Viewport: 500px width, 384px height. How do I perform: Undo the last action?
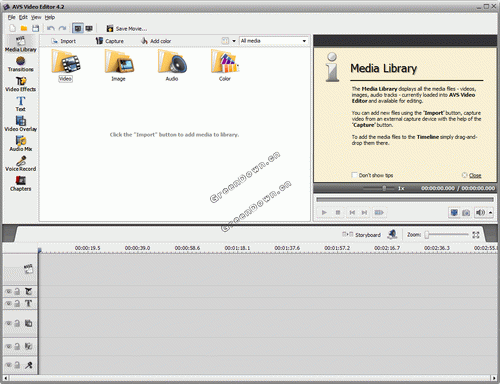[51, 28]
